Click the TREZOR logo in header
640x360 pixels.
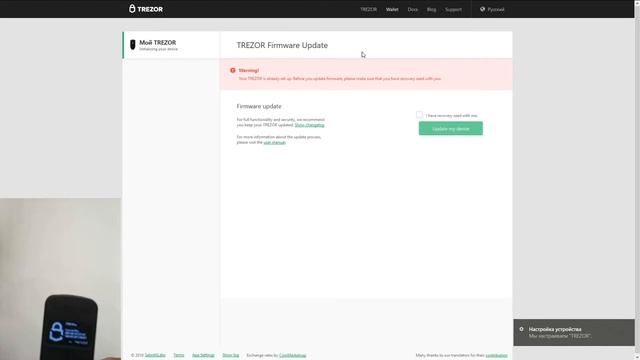point(146,9)
